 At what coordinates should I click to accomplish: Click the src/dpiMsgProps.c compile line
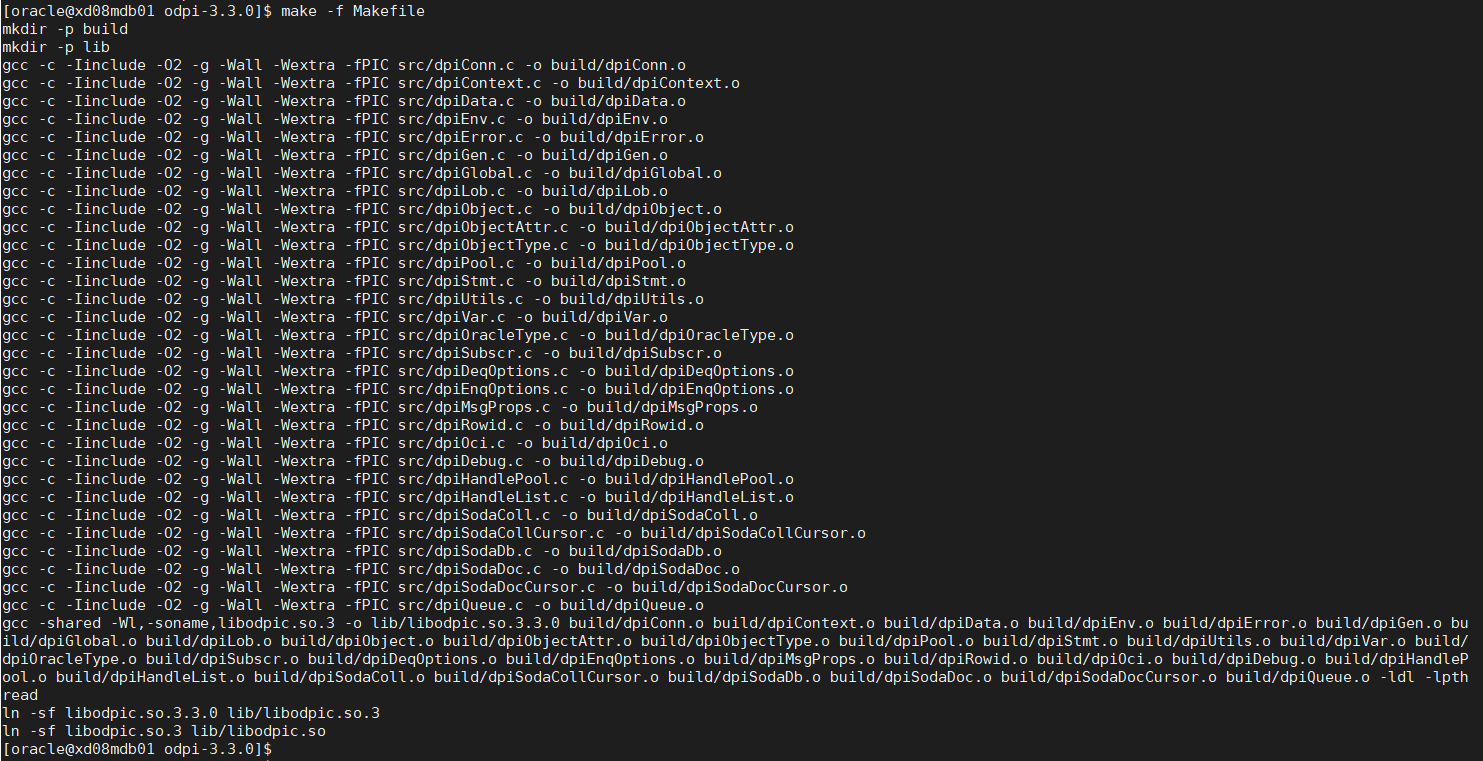[x=380, y=407]
